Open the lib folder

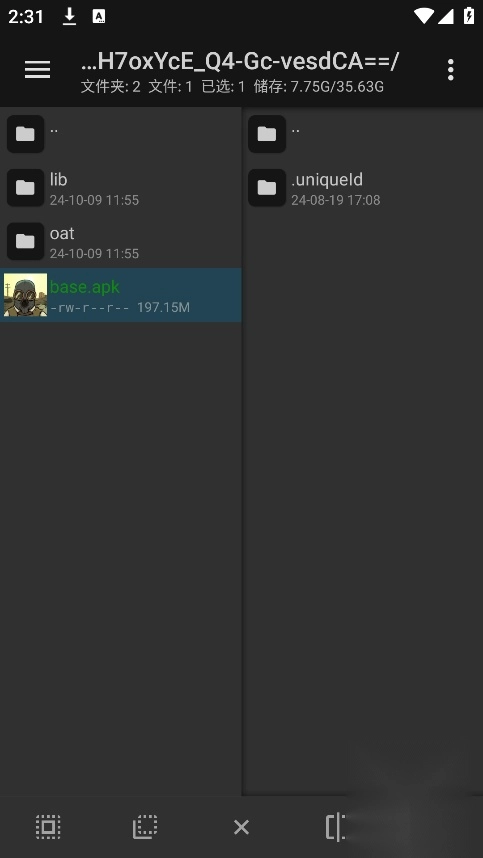point(121,188)
